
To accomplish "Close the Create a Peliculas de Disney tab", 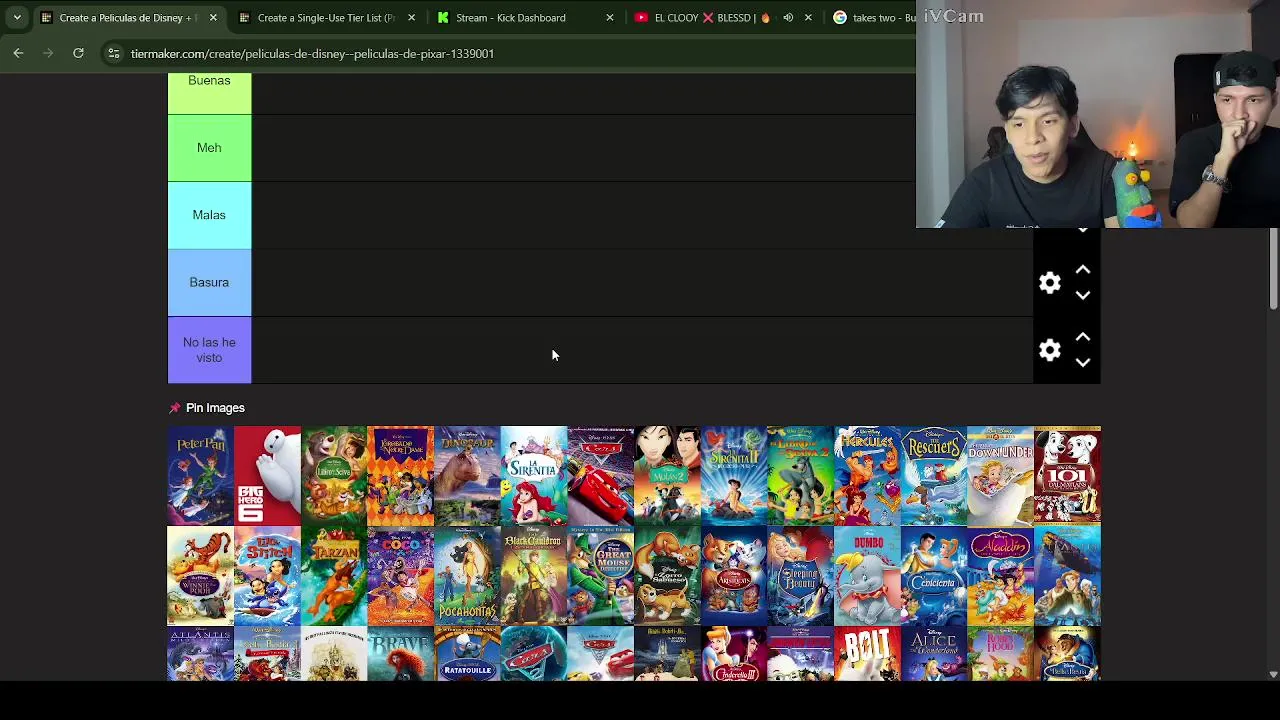I will (213, 17).
